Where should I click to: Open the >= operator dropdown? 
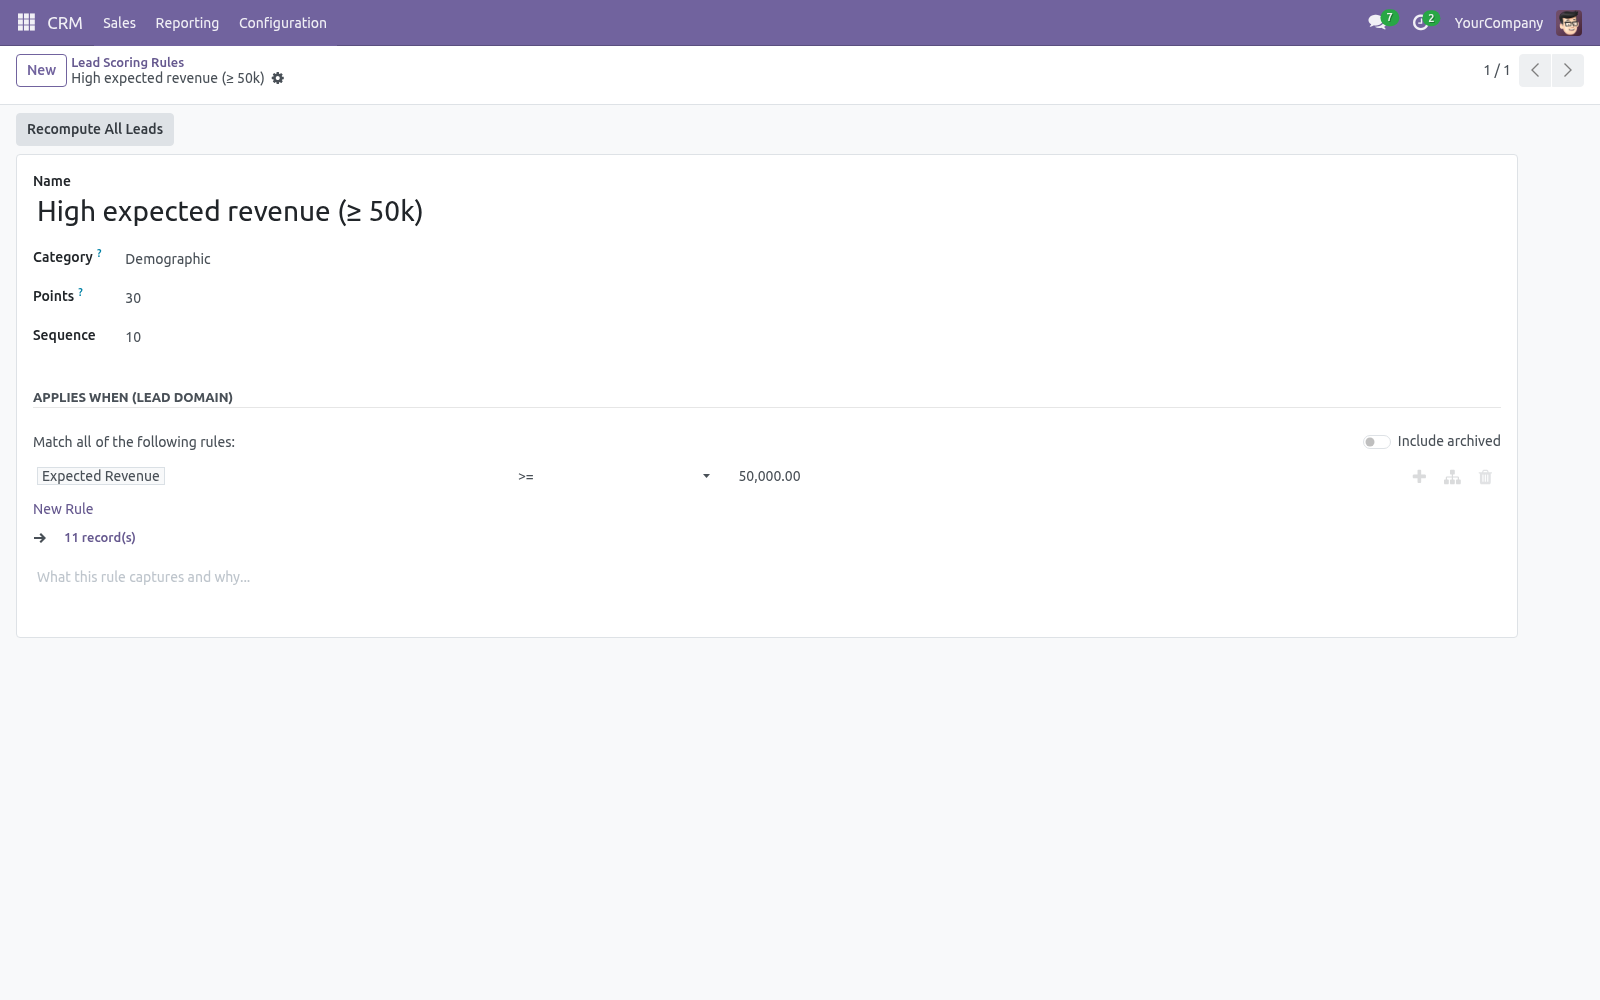pos(613,476)
